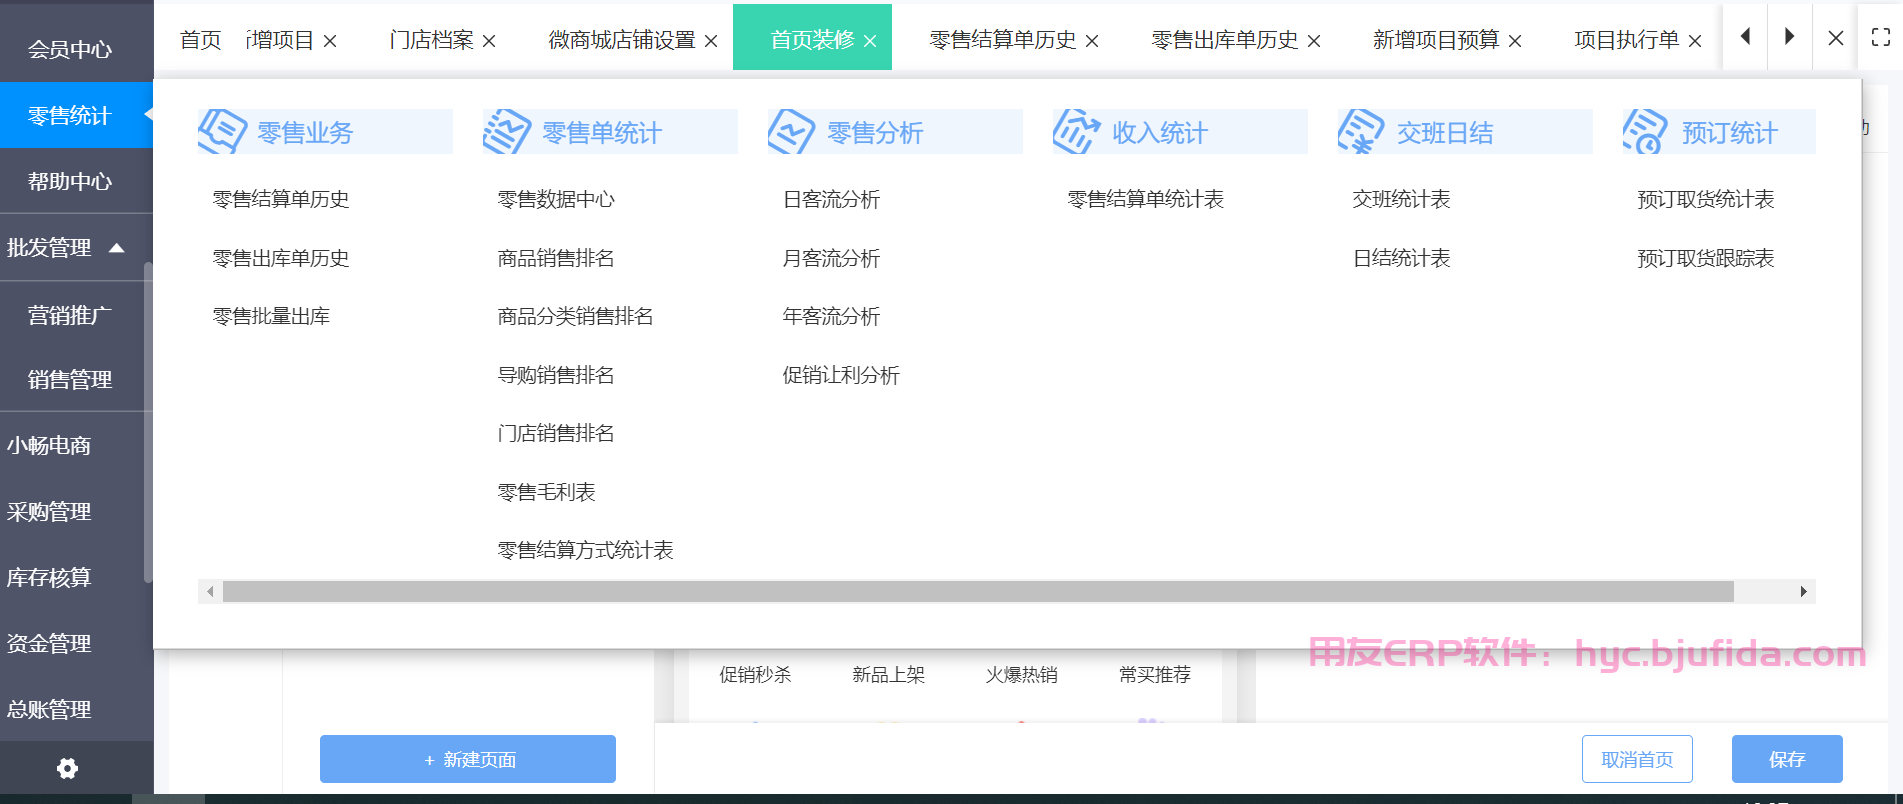Click the 取消首页 button
Image resolution: width=1903 pixels, height=804 pixels.
[1637, 759]
